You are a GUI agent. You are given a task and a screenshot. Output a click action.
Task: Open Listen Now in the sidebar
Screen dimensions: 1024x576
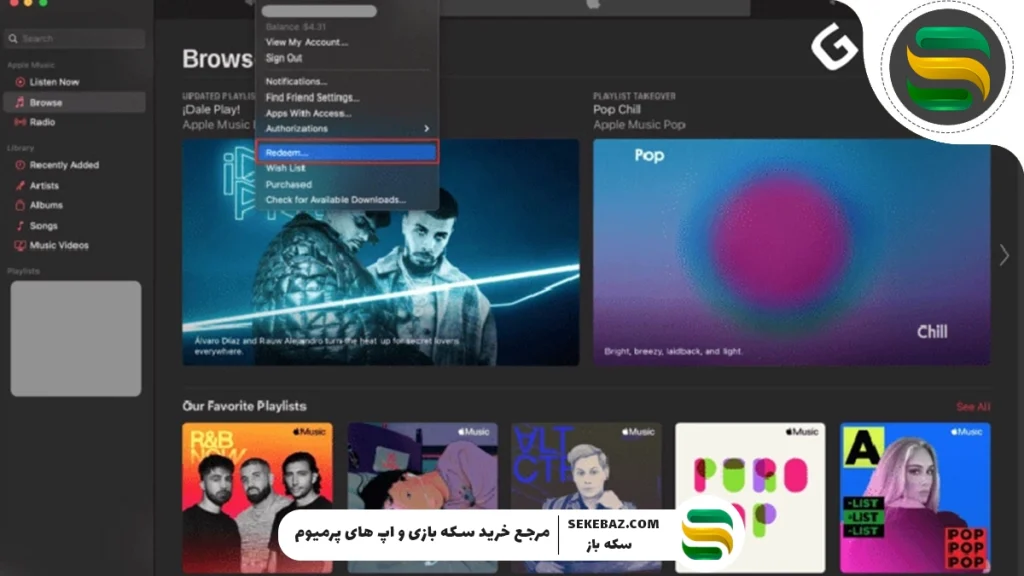click(x=54, y=82)
